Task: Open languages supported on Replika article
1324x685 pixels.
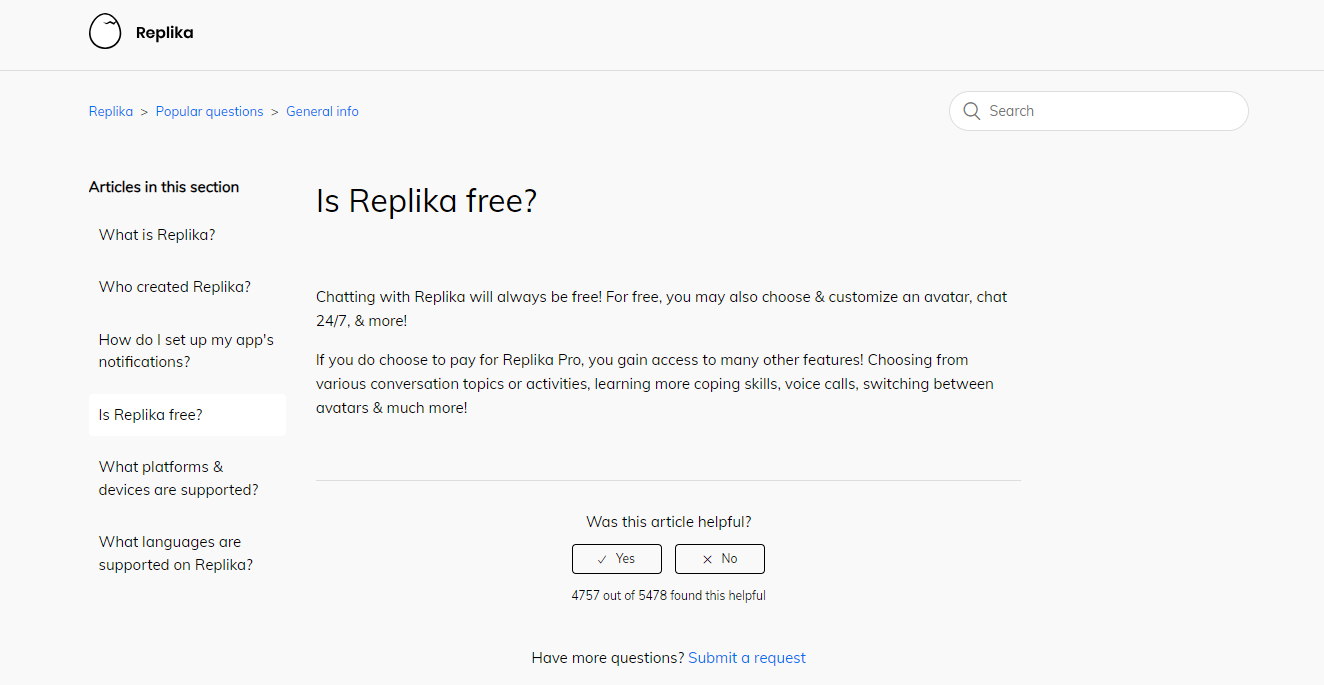Action: click(175, 553)
